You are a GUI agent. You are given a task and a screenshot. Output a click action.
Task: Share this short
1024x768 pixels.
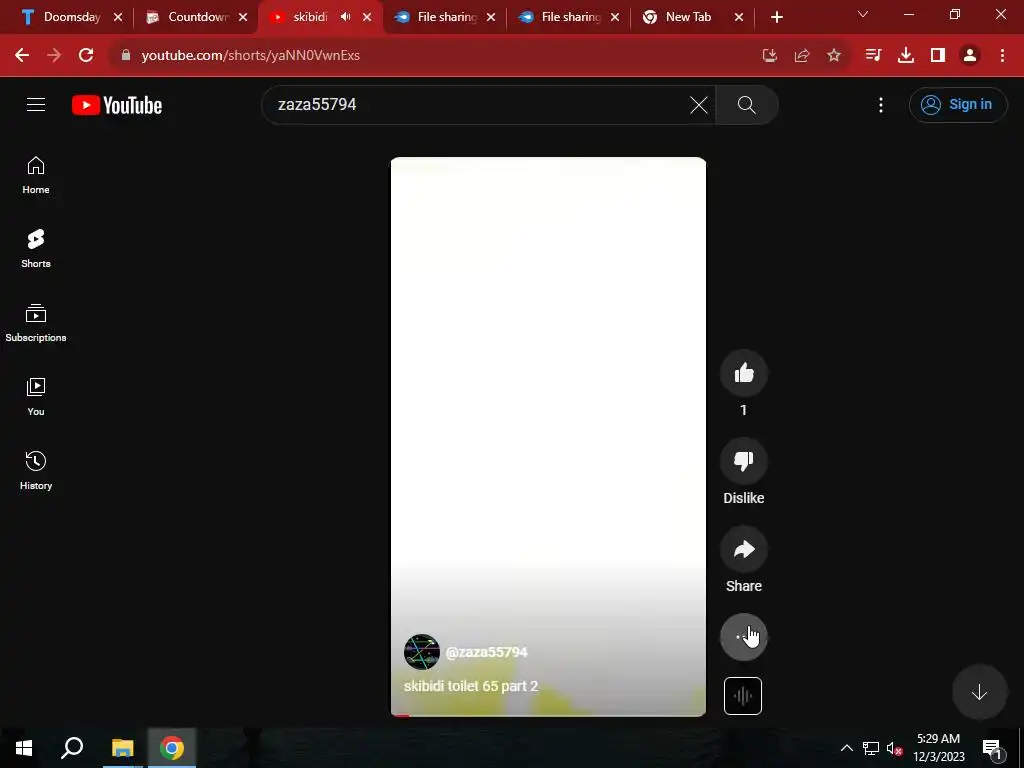[x=744, y=549]
